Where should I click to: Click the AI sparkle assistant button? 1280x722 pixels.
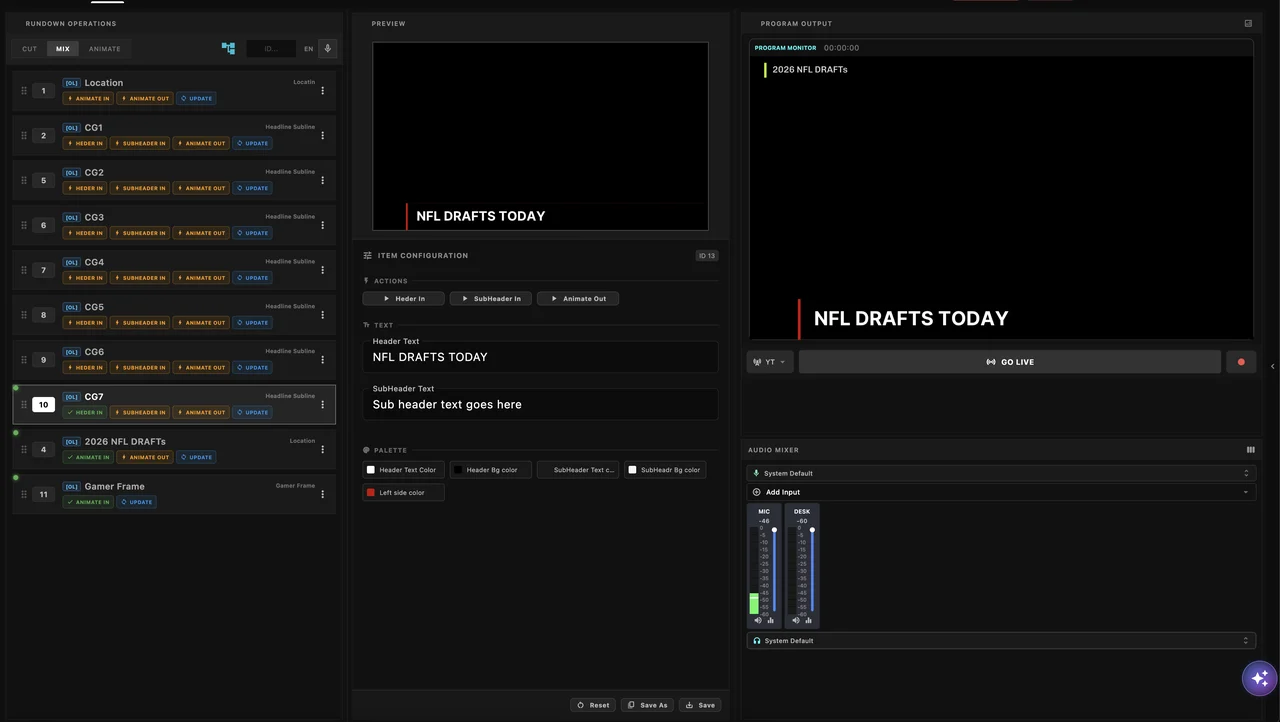click(1259, 678)
